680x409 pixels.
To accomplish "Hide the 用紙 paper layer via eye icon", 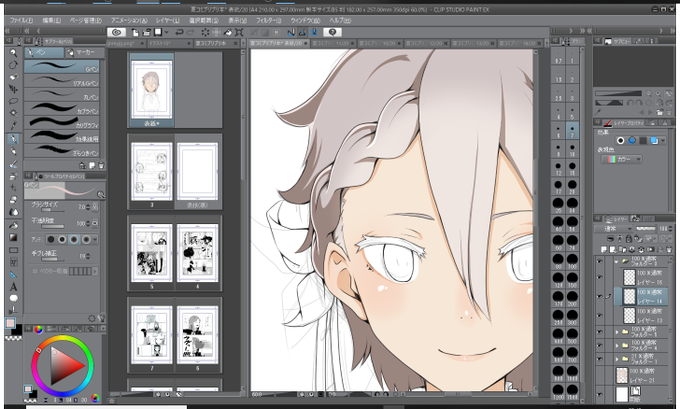I will [x=600, y=395].
